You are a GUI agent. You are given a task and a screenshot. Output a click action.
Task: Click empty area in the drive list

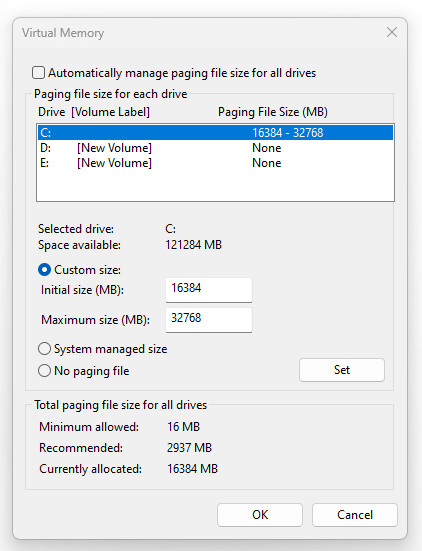tap(215, 186)
